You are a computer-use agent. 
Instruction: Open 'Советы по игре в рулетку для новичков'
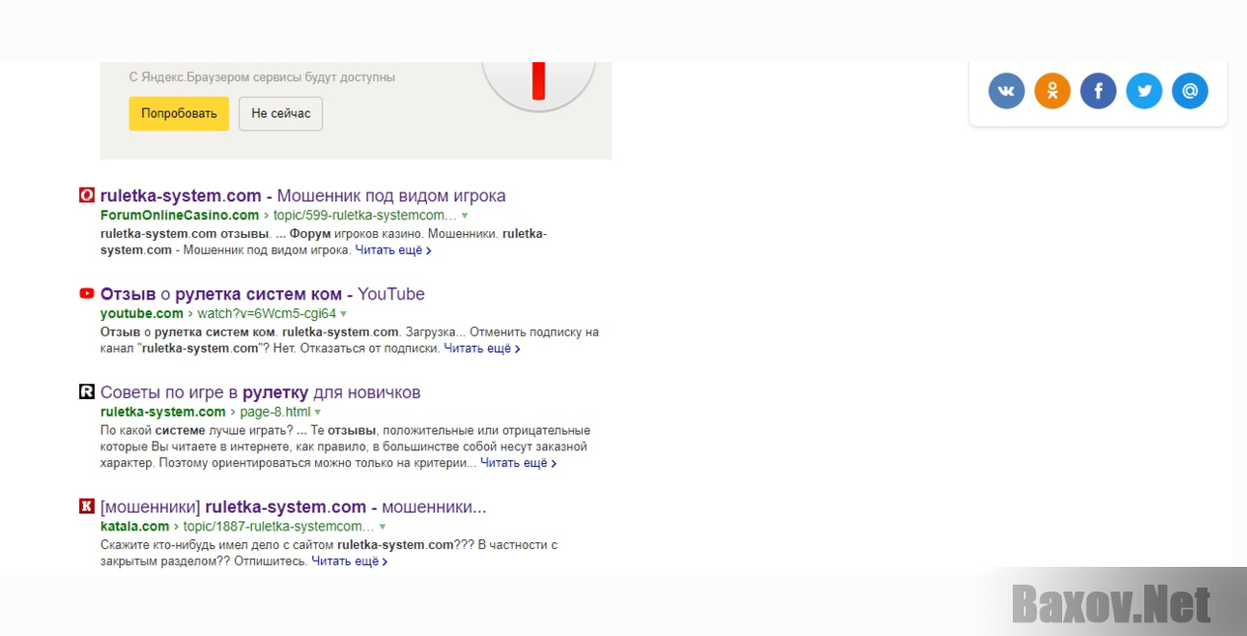pyautogui.click(x=260, y=392)
